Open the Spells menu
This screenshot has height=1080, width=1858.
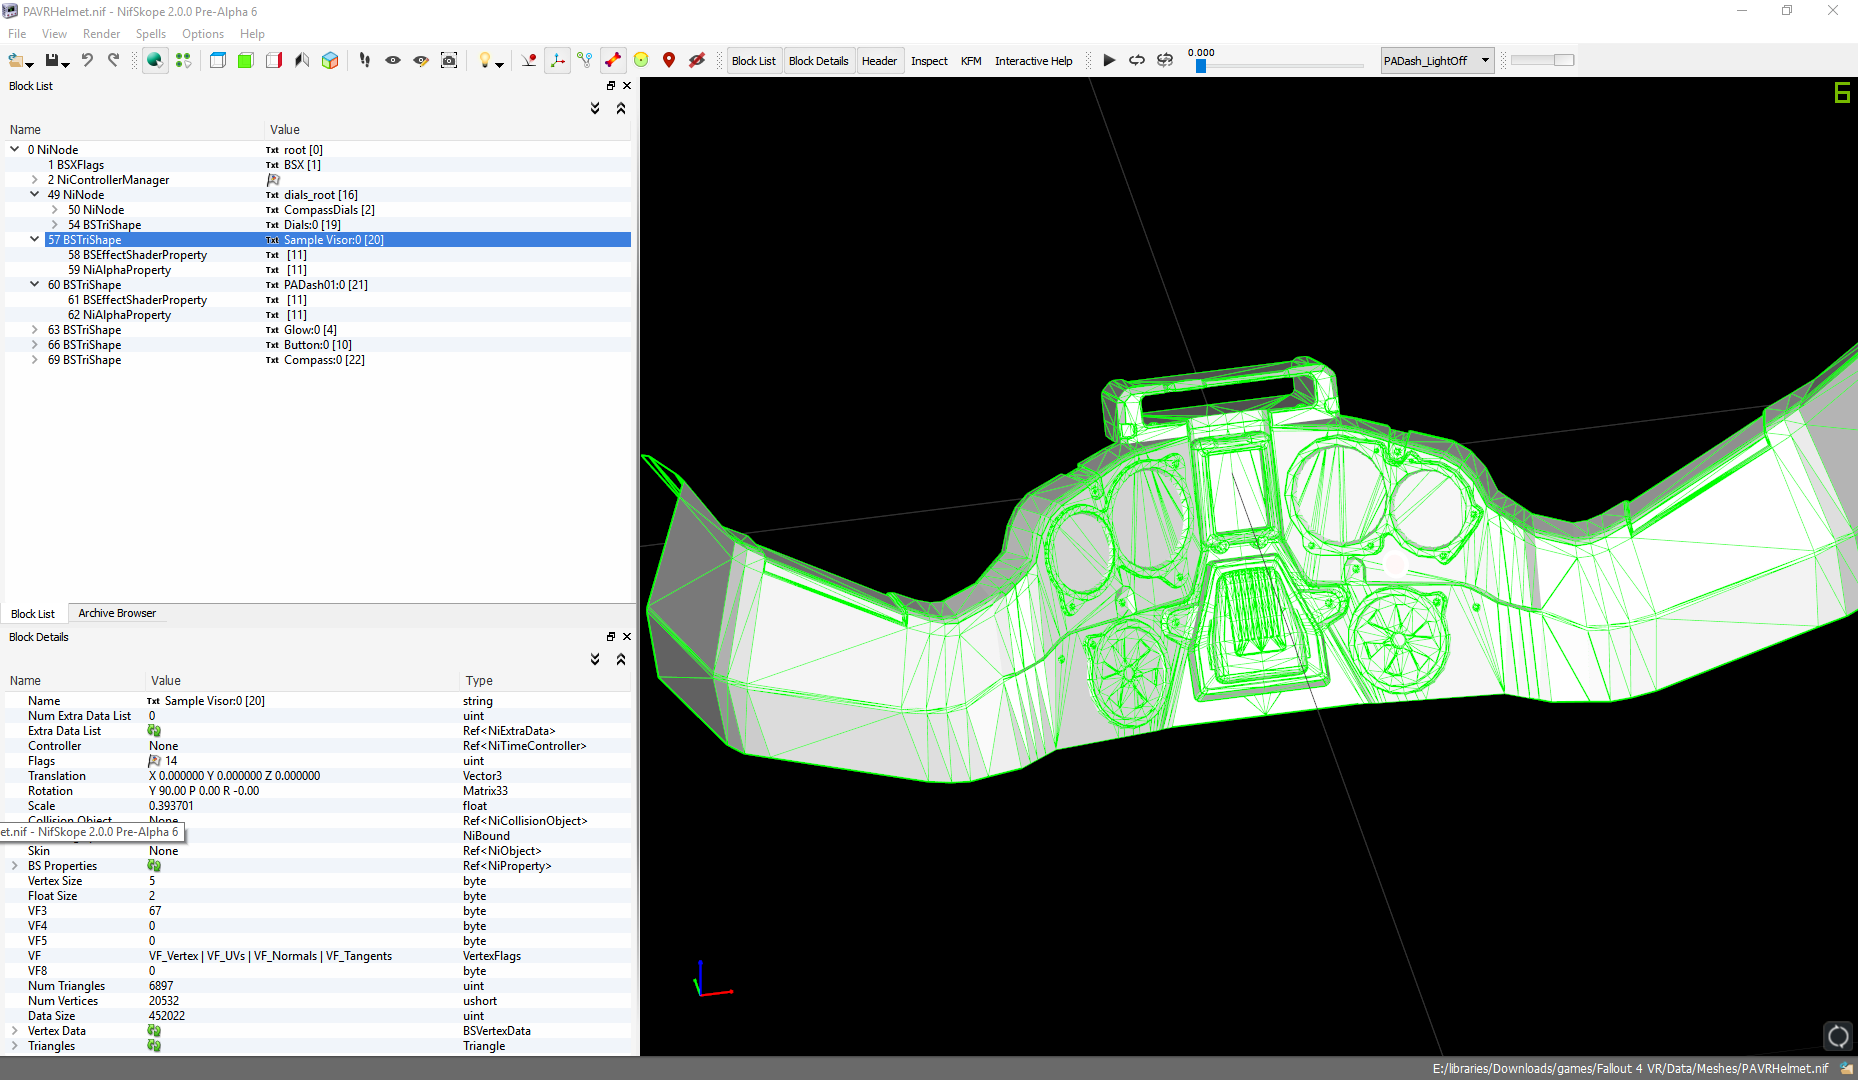point(150,34)
